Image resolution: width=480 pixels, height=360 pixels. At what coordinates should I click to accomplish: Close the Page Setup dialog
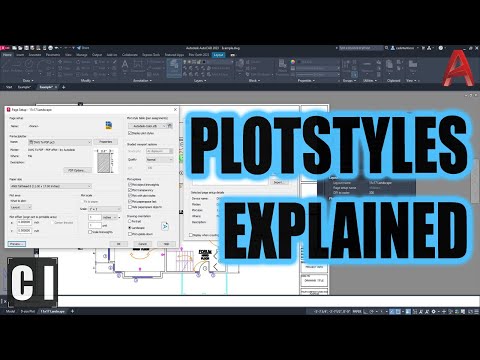[x=175, y=109]
